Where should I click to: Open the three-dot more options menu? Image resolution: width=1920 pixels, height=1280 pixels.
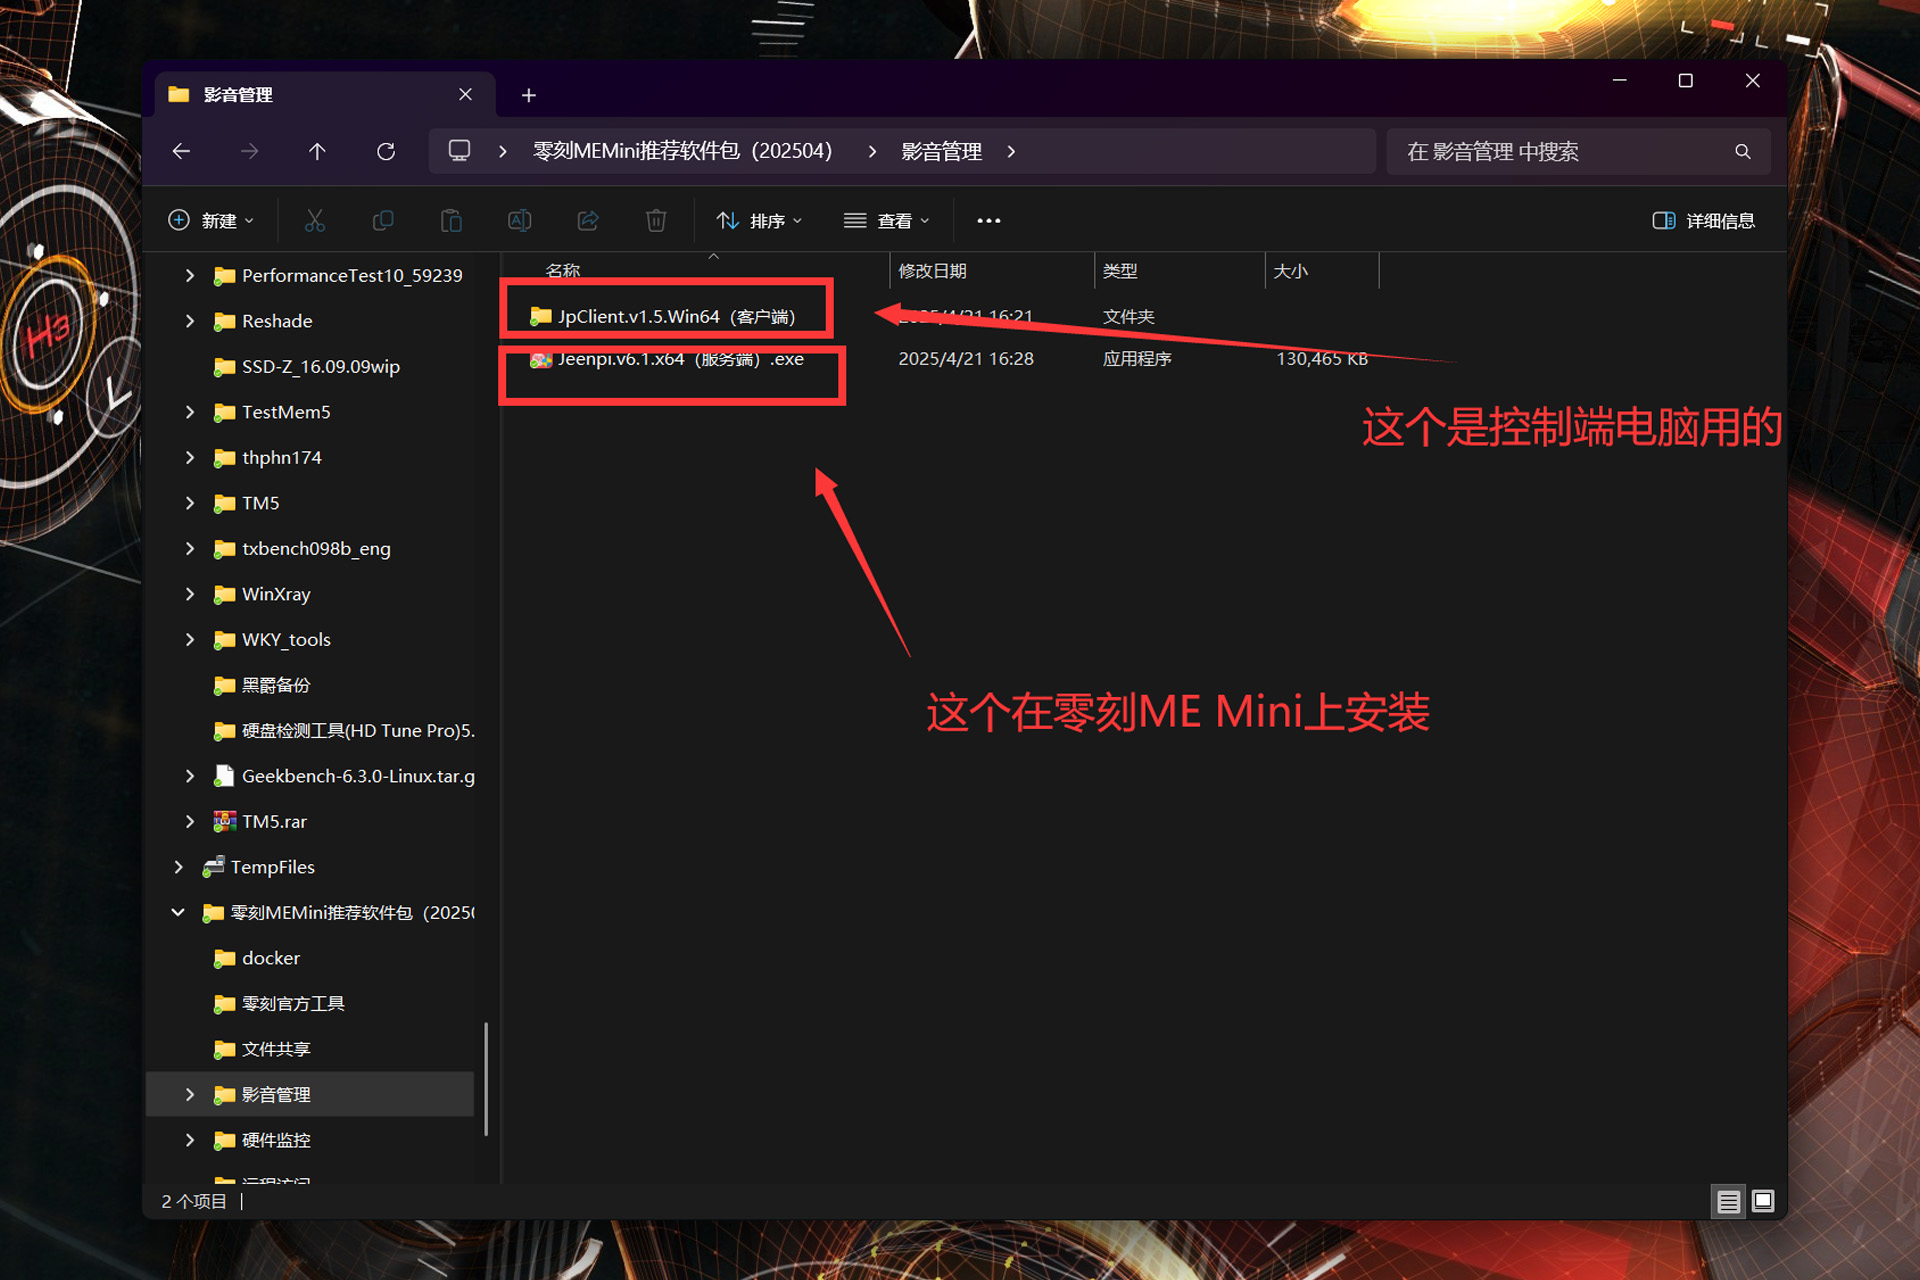[988, 220]
